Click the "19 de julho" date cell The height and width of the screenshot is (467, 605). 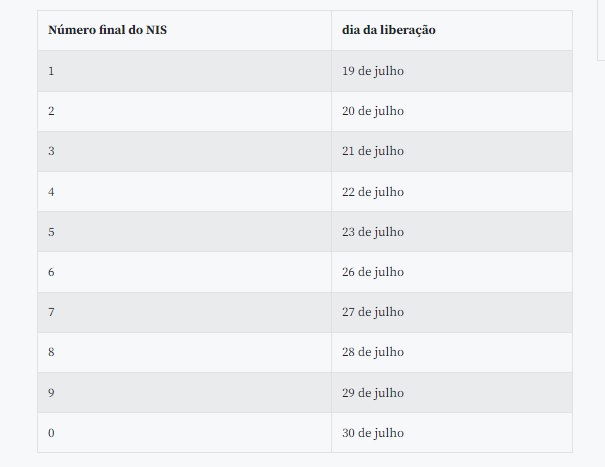(x=373, y=71)
